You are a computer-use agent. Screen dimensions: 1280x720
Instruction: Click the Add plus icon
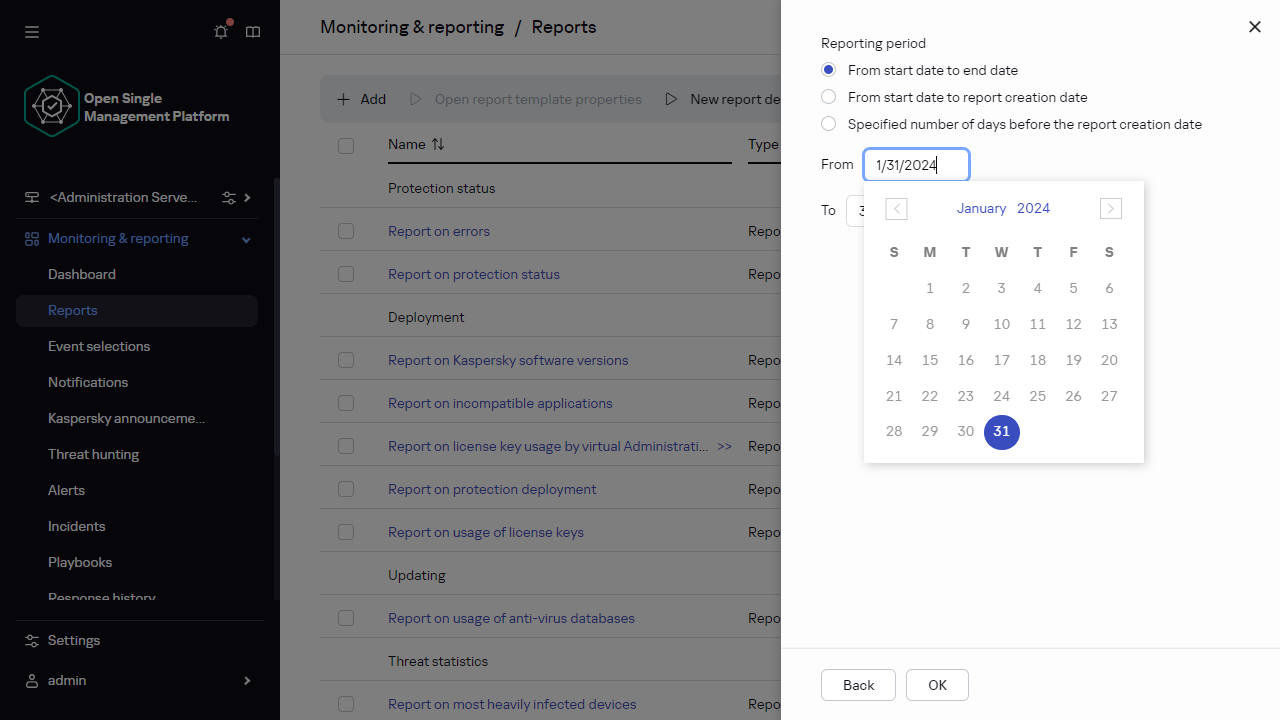coord(343,99)
